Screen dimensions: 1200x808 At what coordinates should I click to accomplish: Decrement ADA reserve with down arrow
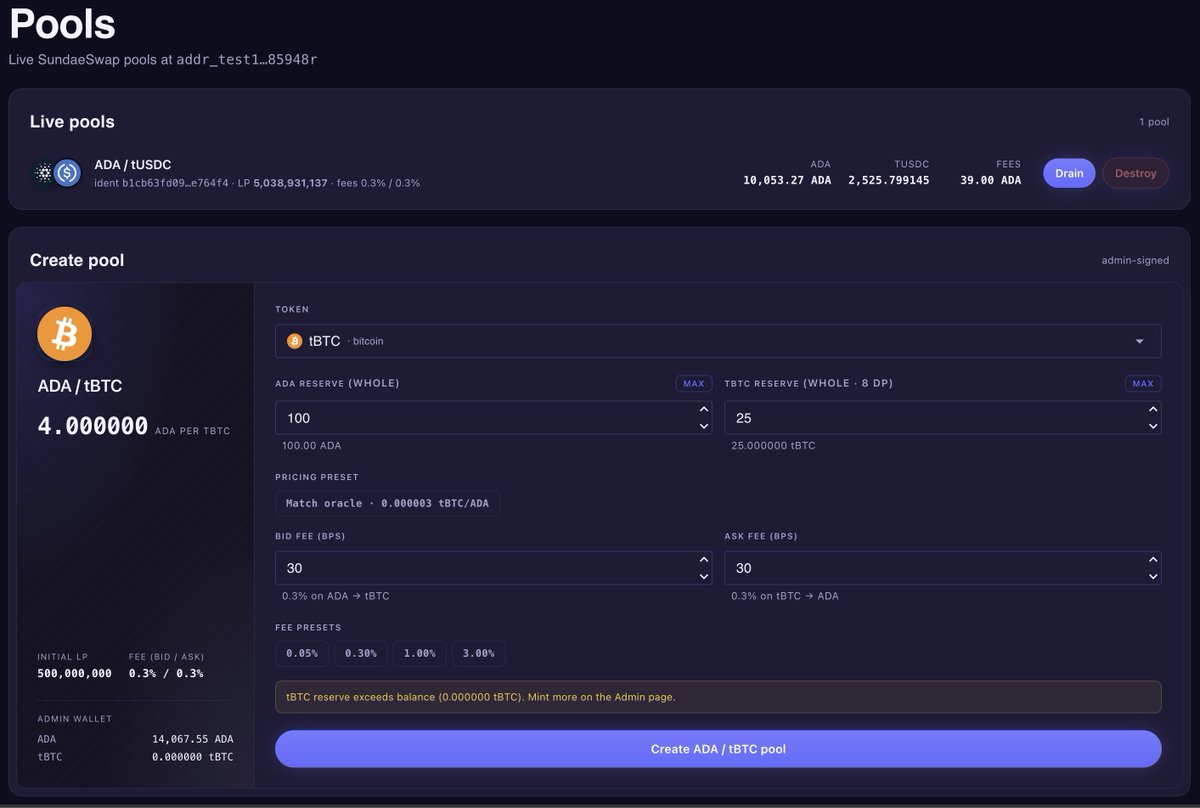tap(704, 426)
